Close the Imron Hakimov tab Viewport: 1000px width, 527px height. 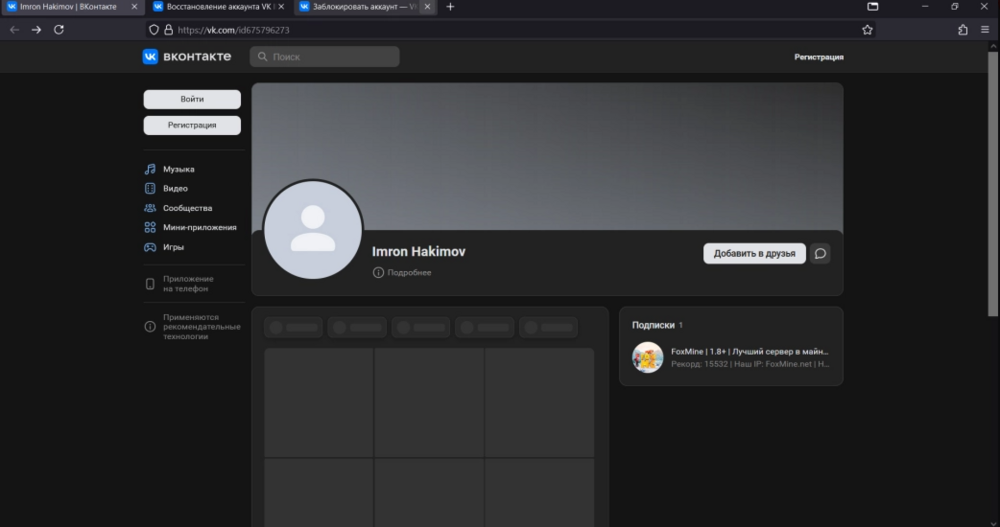[x=134, y=6]
